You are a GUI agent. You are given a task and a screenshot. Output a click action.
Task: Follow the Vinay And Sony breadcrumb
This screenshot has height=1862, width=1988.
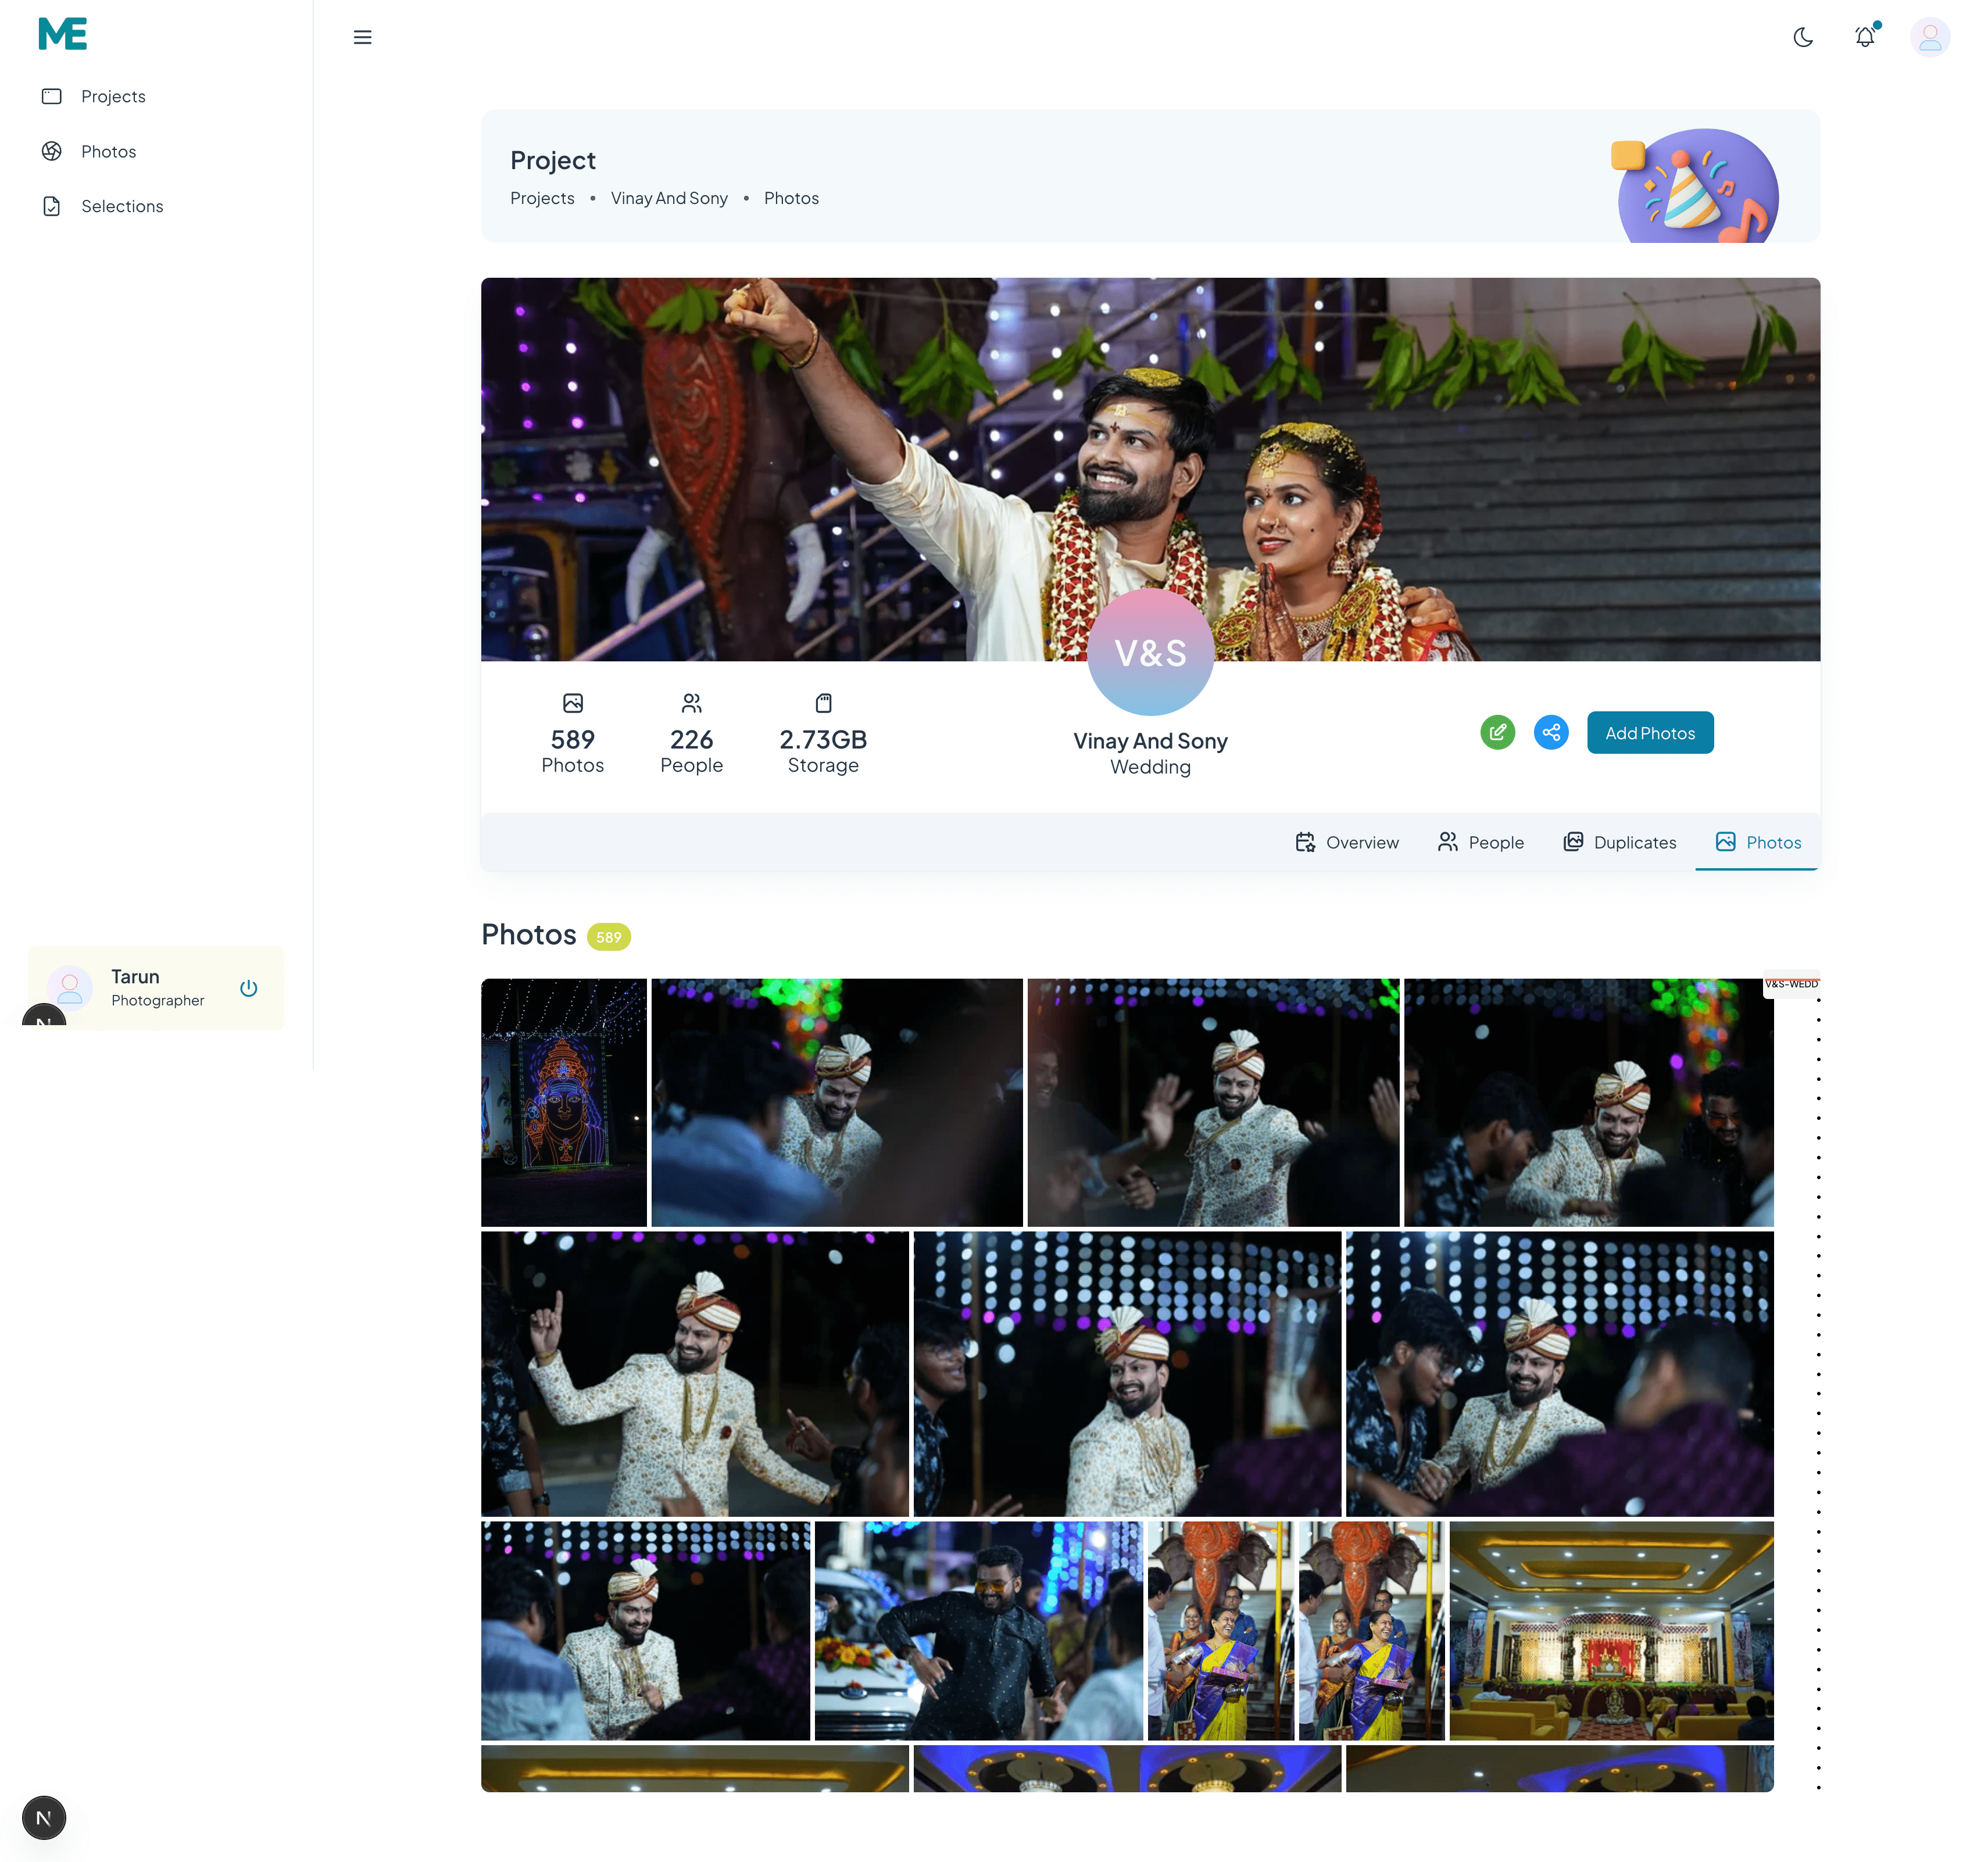click(668, 198)
